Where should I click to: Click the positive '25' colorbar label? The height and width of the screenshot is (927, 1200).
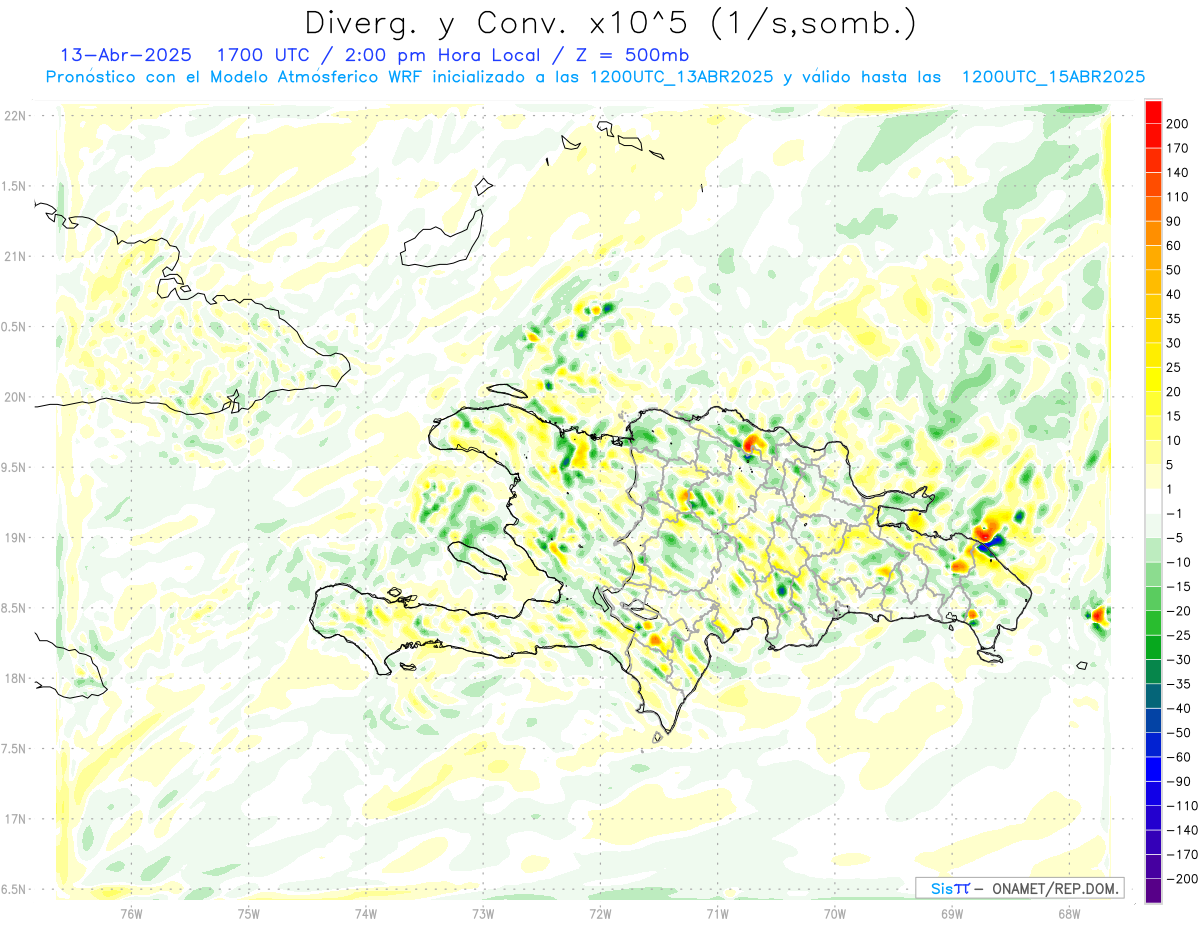coord(1174,367)
